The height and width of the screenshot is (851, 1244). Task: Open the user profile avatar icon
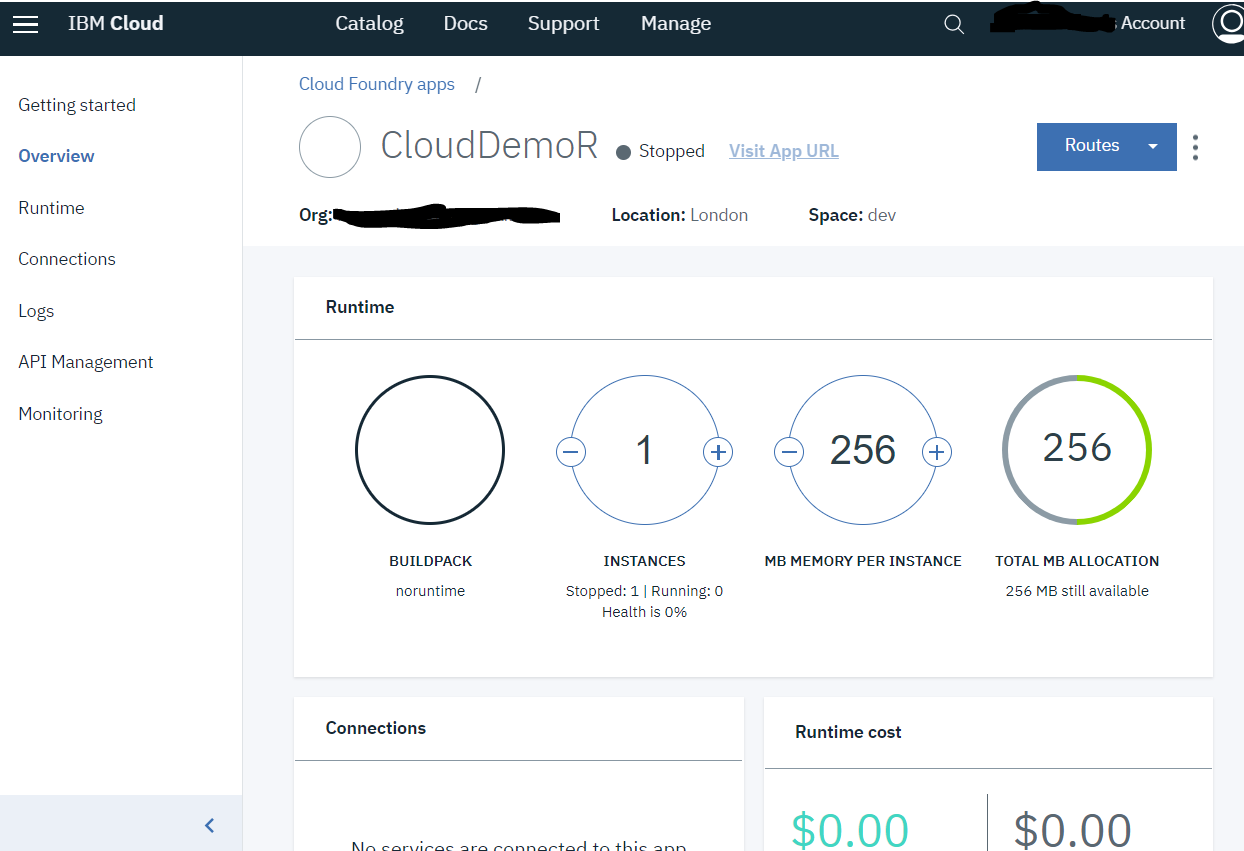[1229, 23]
